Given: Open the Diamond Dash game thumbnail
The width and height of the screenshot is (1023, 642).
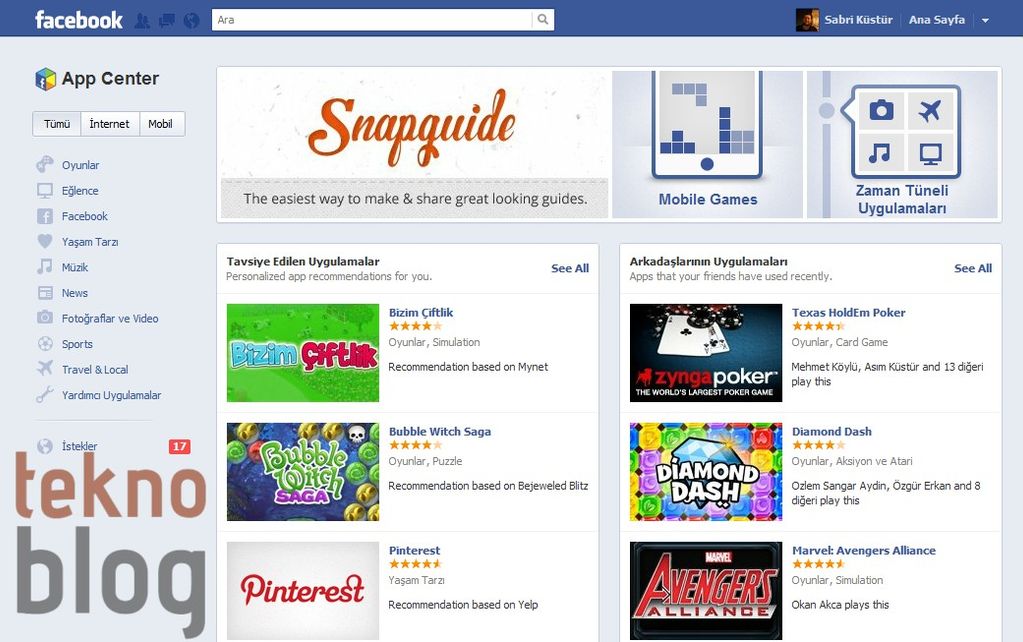Looking at the screenshot, I should coord(706,472).
